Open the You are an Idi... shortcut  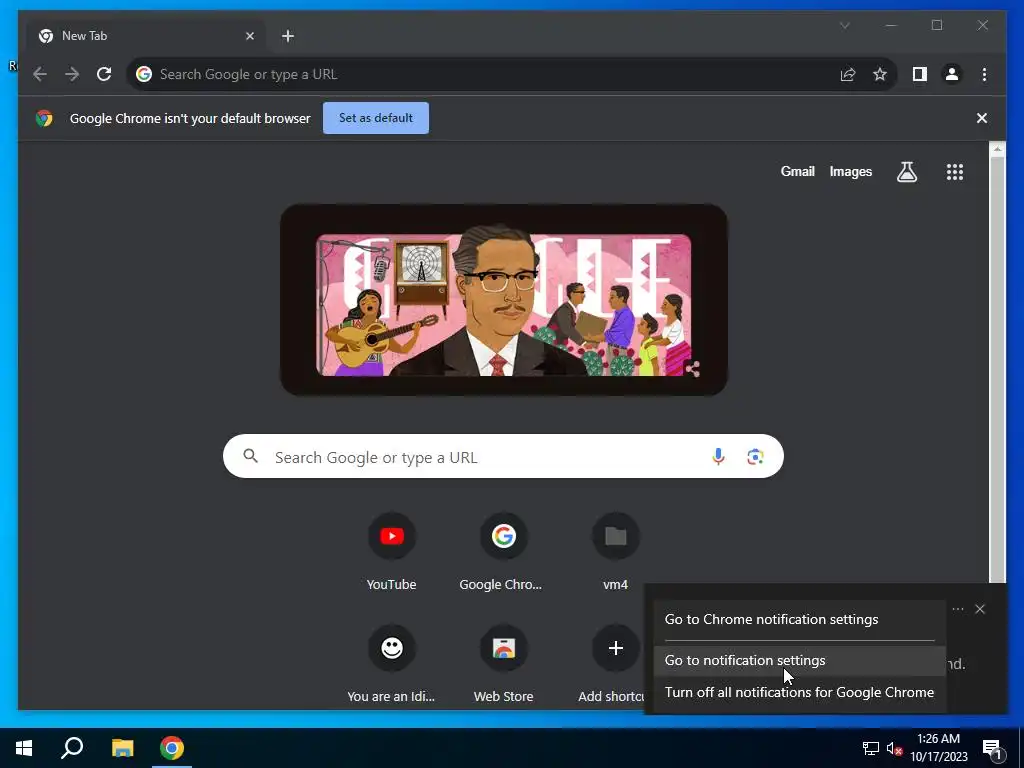pyautogui.click(x=391, y=664)
